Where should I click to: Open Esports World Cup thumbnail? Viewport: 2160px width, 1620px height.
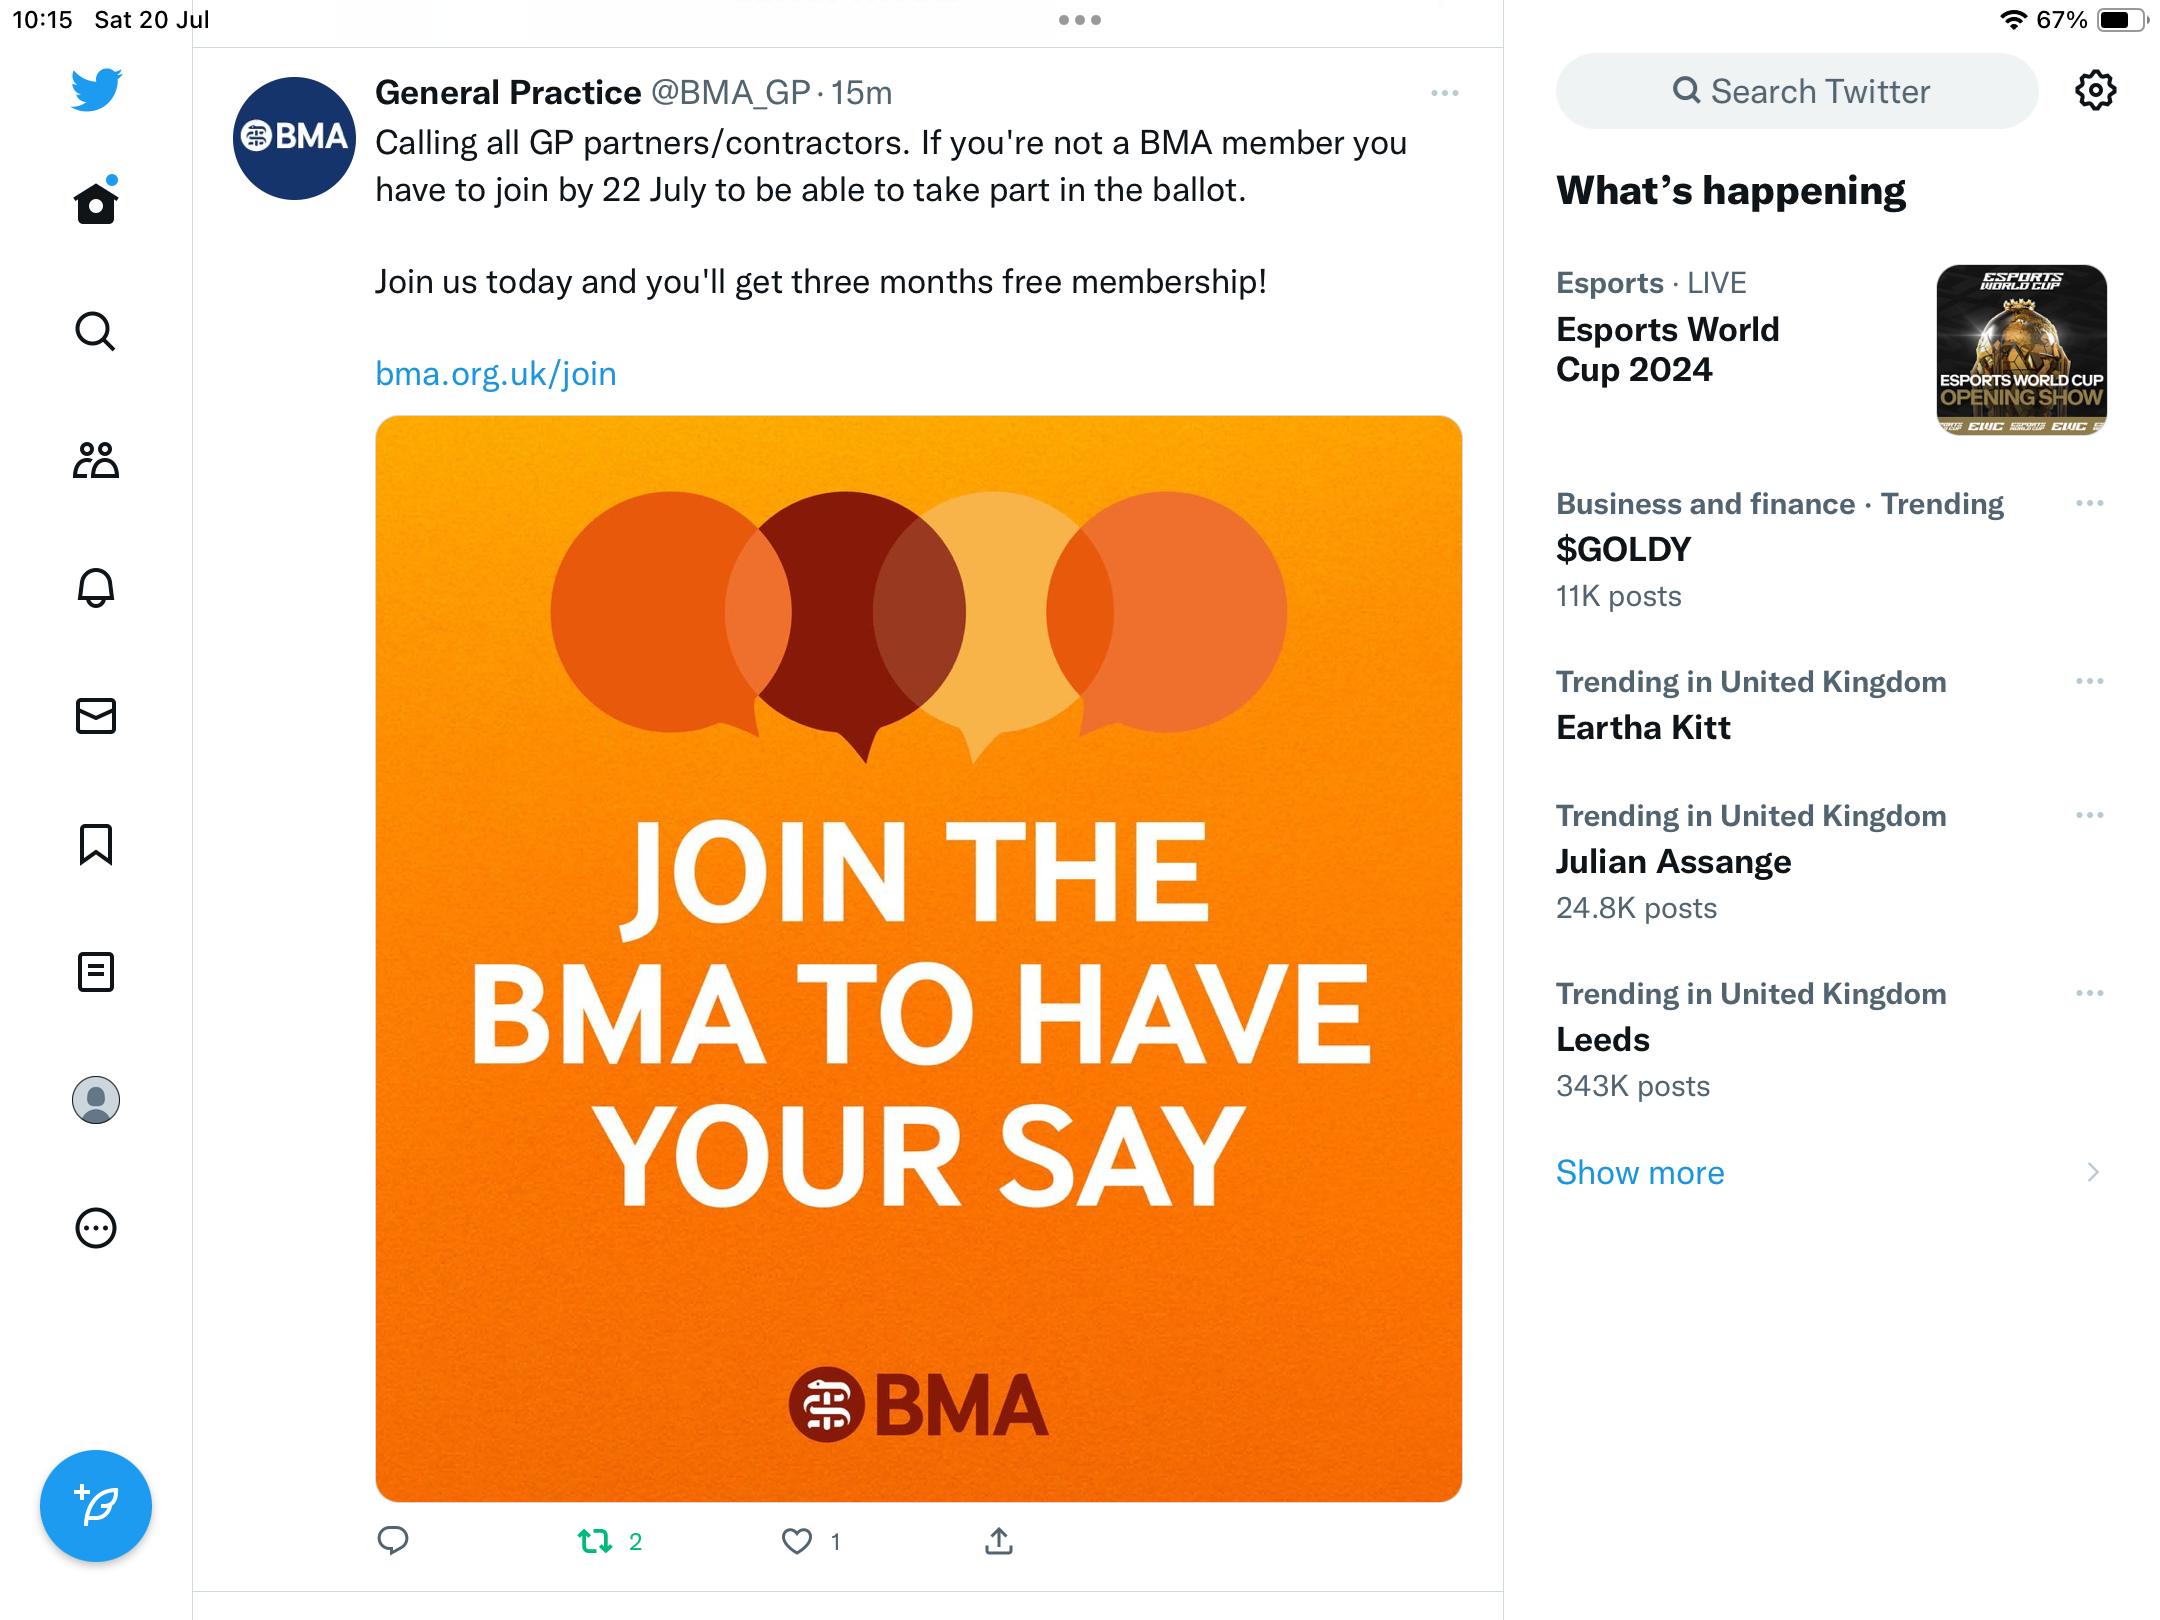click(2021, 350)
